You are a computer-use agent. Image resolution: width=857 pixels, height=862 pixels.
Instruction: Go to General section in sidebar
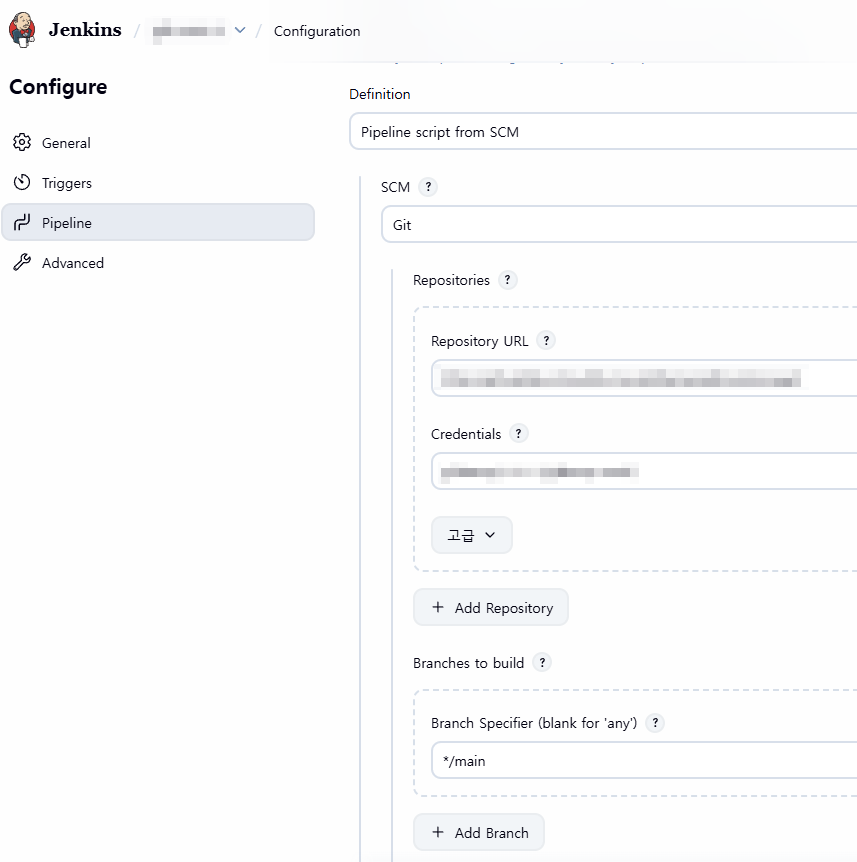pyautogui.click(x=158, y=143)
